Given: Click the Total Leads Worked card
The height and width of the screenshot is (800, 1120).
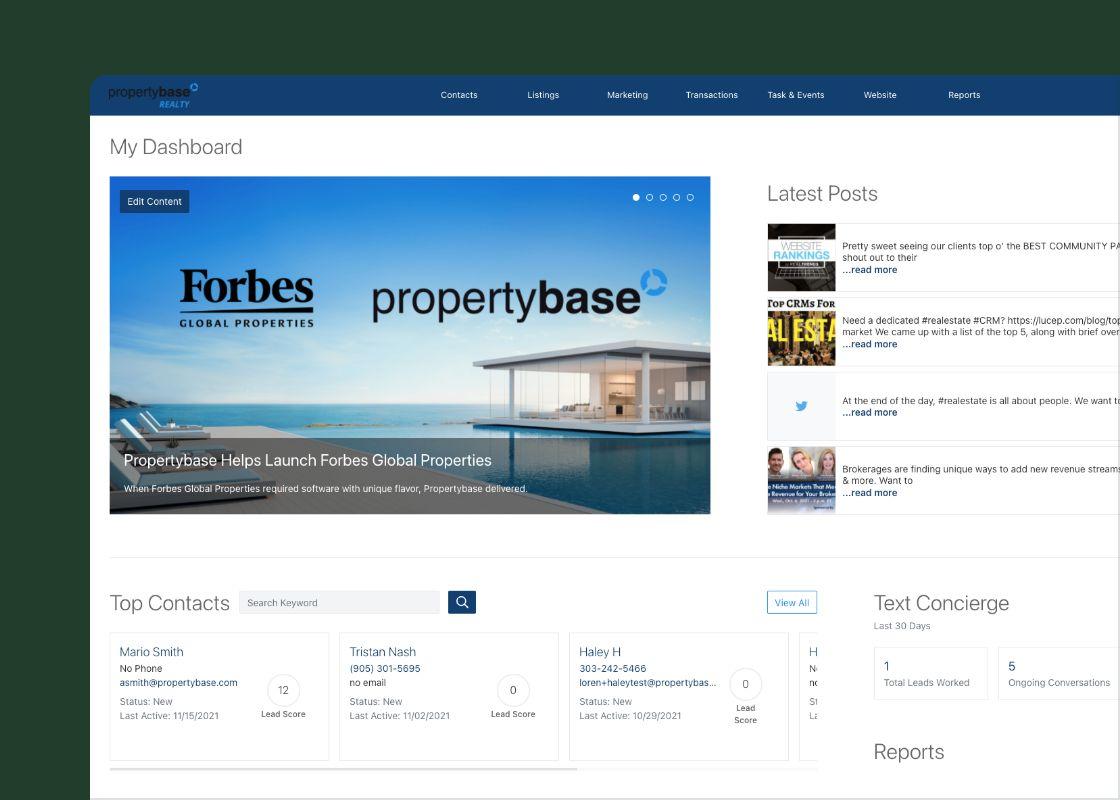Looking at the screenshot, I should coord(931,674).
